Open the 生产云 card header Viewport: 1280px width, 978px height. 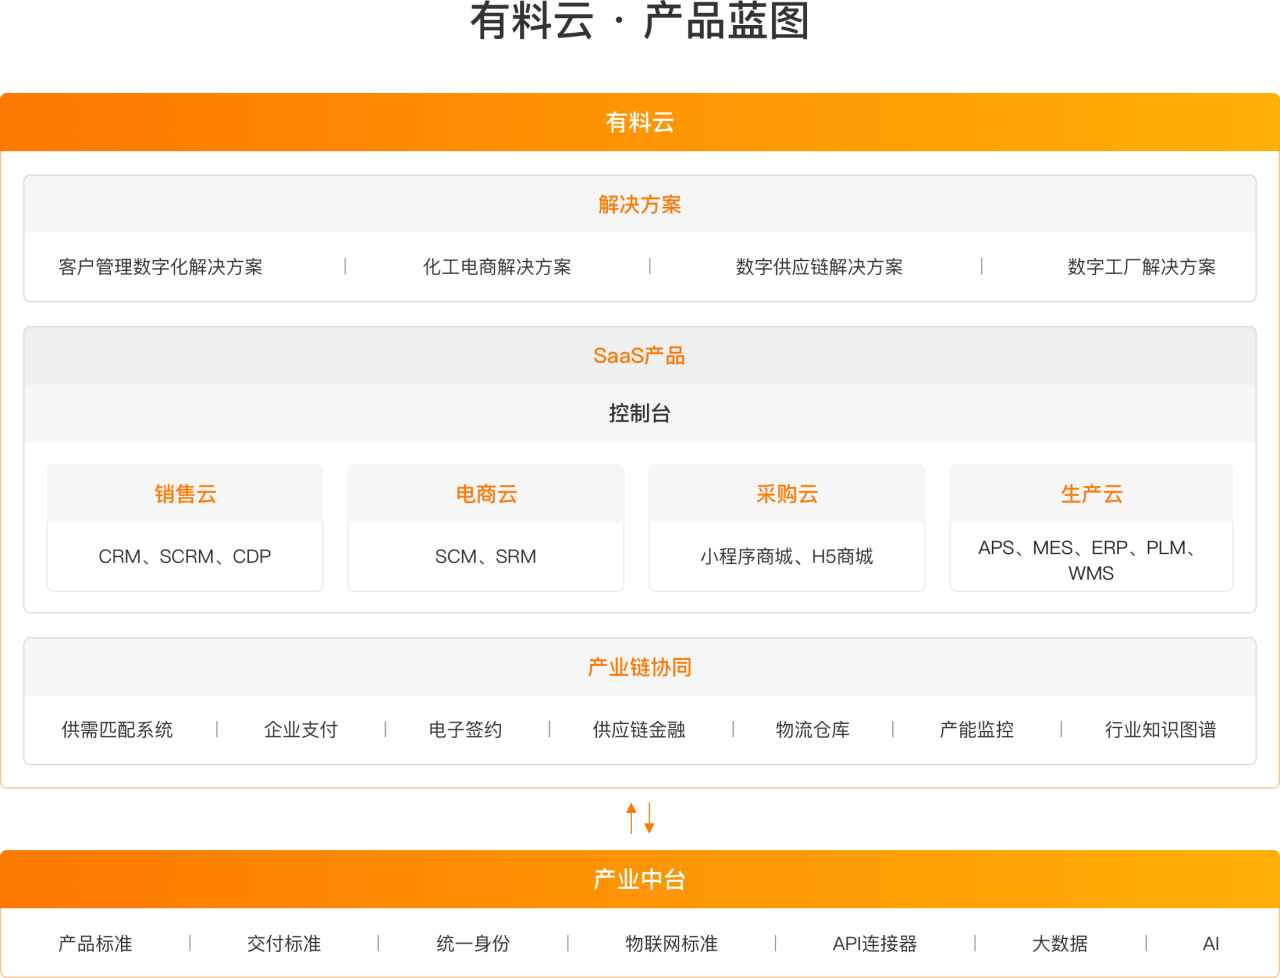point(1091,493)
